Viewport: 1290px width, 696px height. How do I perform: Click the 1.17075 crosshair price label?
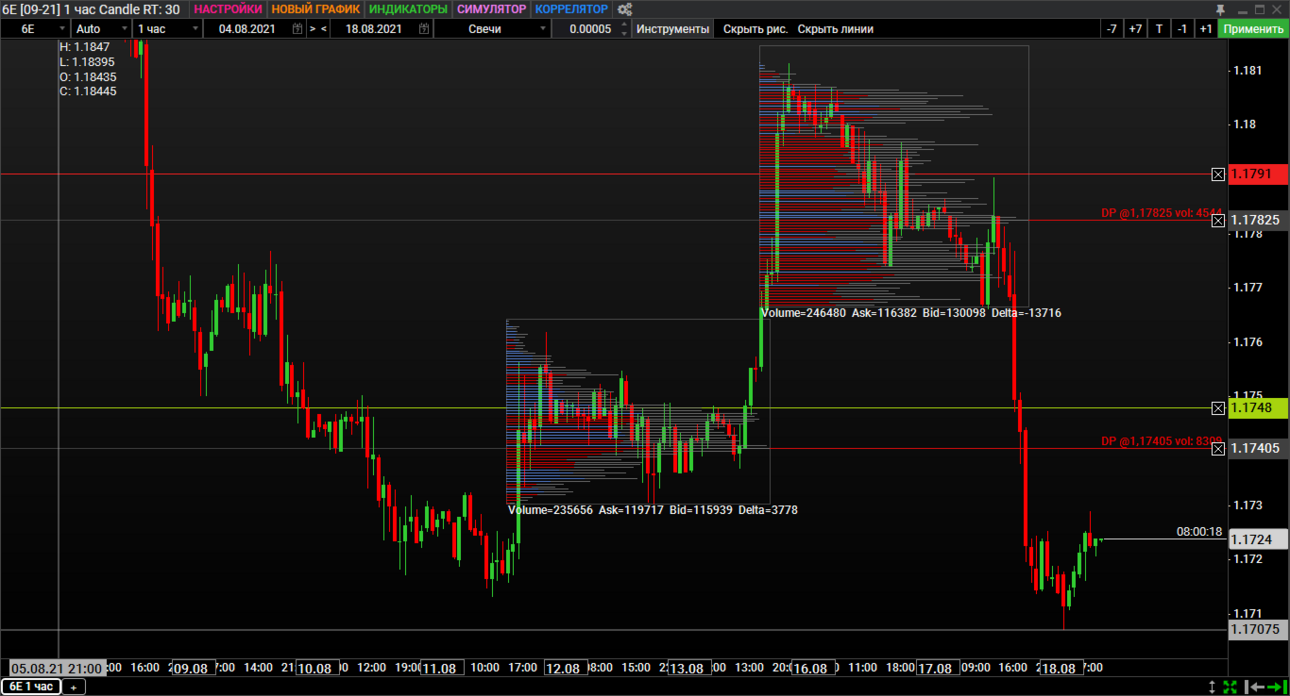(1258, 630)
